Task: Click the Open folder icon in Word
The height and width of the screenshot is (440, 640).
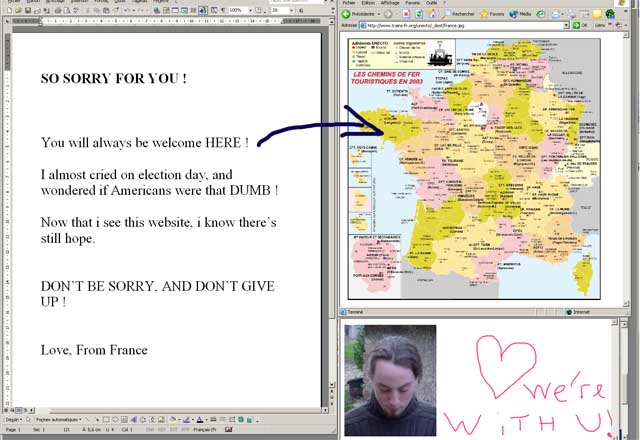Action: tap(17, 10)
